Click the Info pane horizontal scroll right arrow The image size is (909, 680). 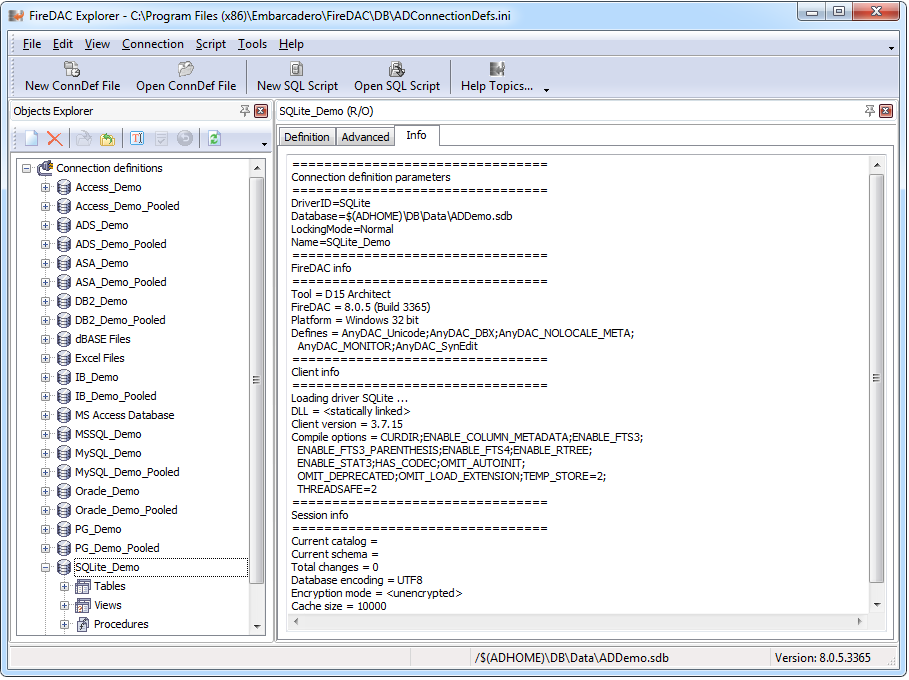[859, 621]
